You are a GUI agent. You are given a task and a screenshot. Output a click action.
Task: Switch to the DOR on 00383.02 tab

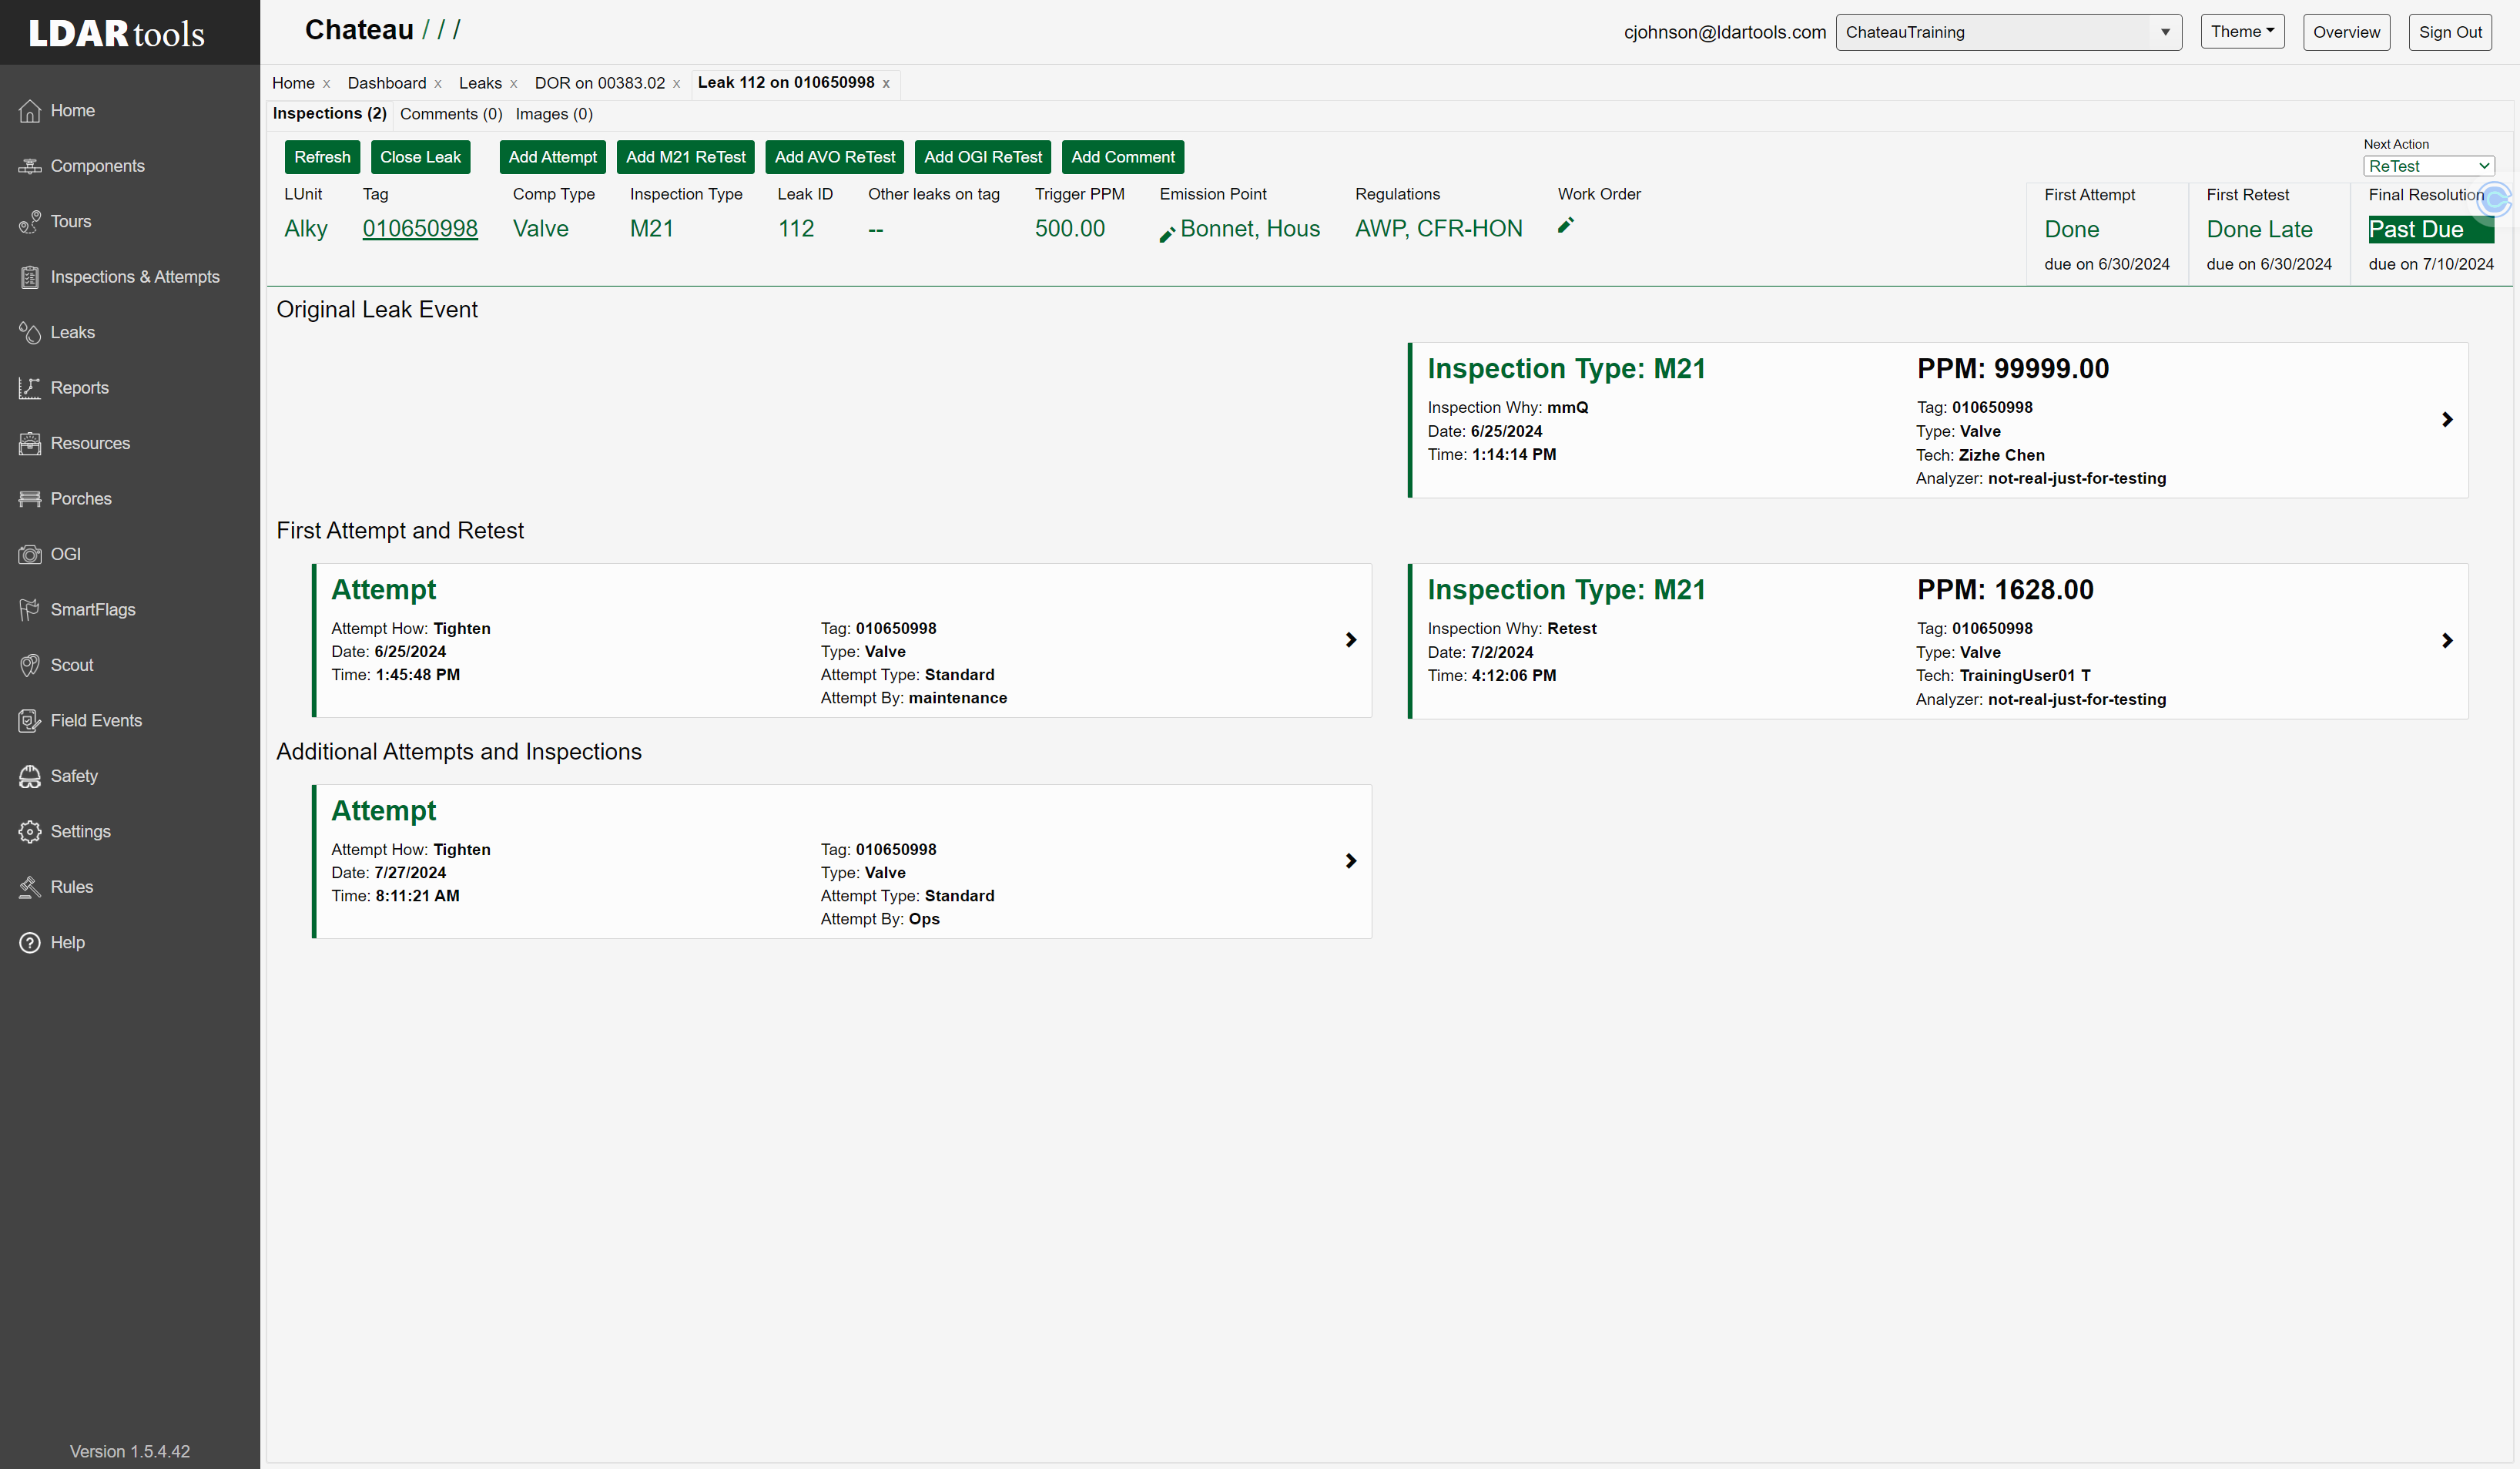tap(599, 83)
